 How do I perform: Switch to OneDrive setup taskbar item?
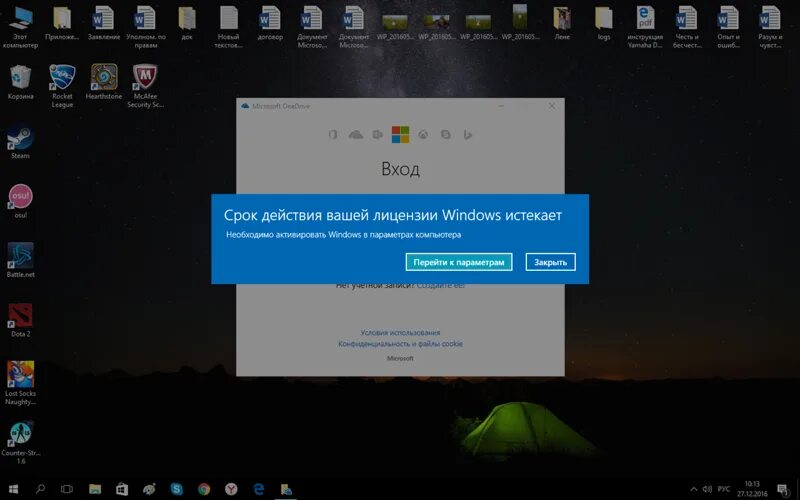tap(286, 489)
